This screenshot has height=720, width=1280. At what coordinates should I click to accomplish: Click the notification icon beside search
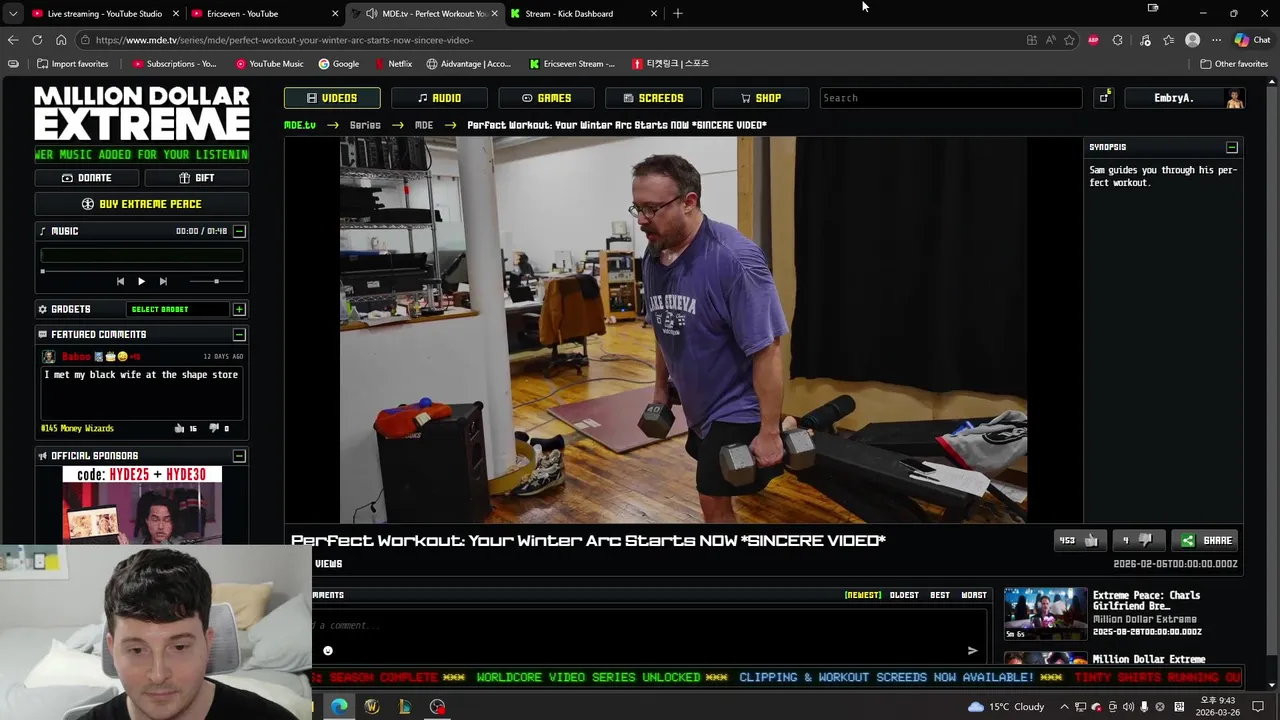tap(1104, 98)
